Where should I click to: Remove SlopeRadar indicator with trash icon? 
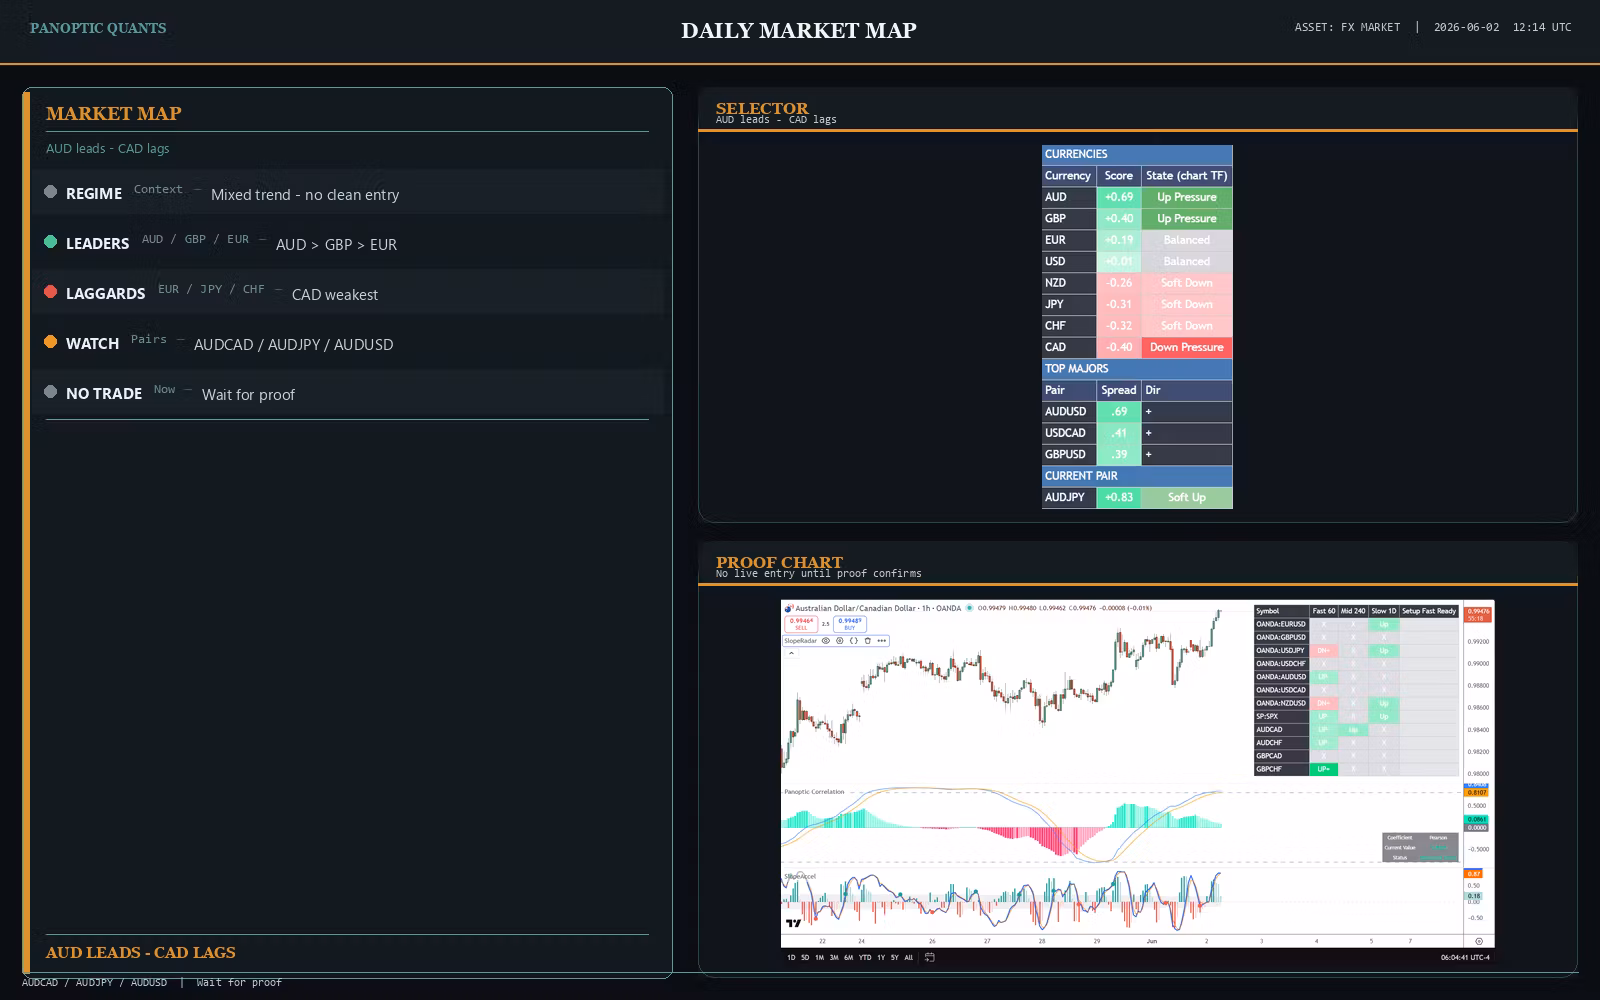pyautogui.click(x=868, y=641)
